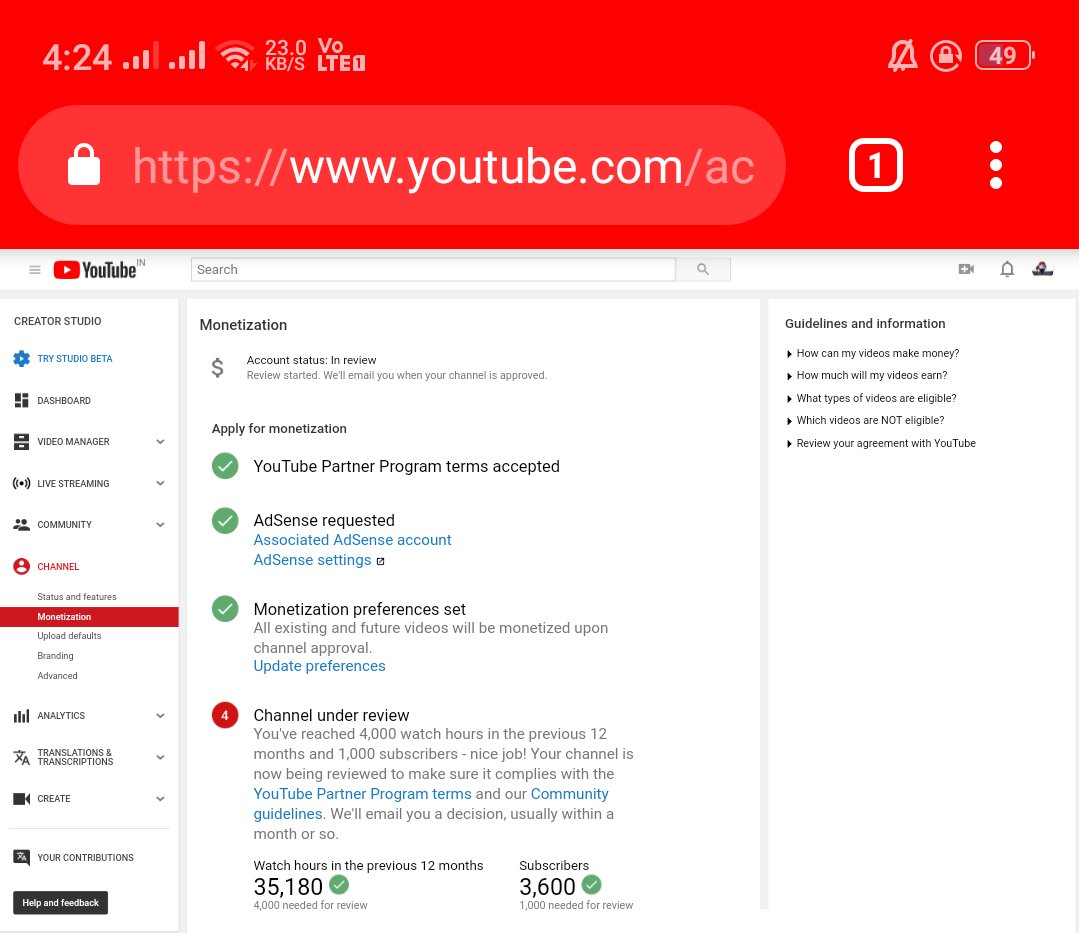Open the Dashboard menu item
Screen dimensions: 1079x933
pos(64,400)
